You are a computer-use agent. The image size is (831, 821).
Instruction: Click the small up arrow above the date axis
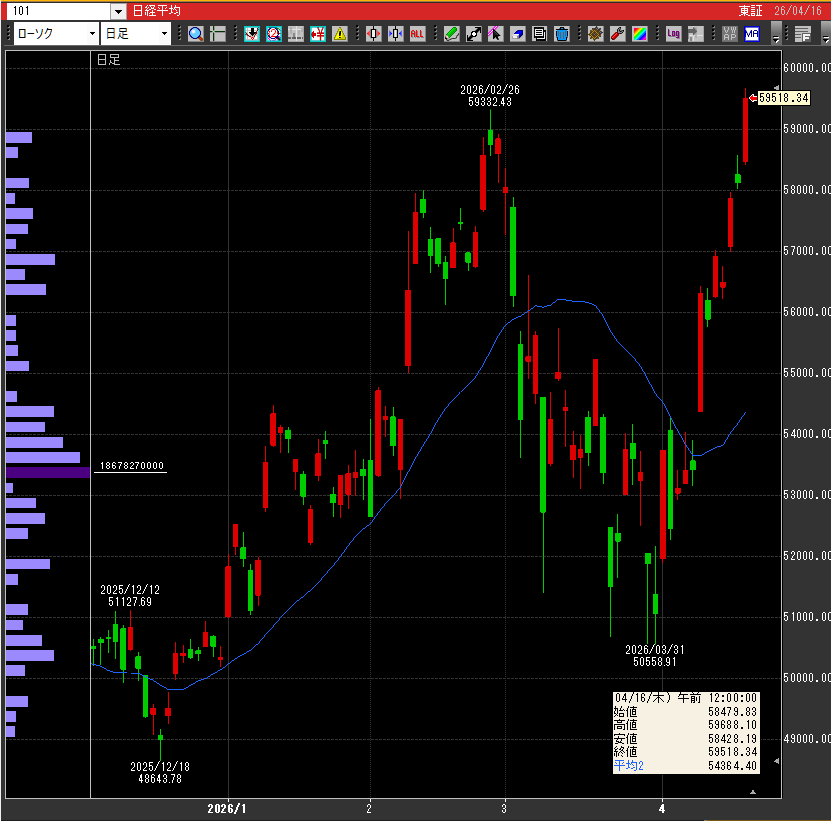pyautogui.click(x=753, y=792)
